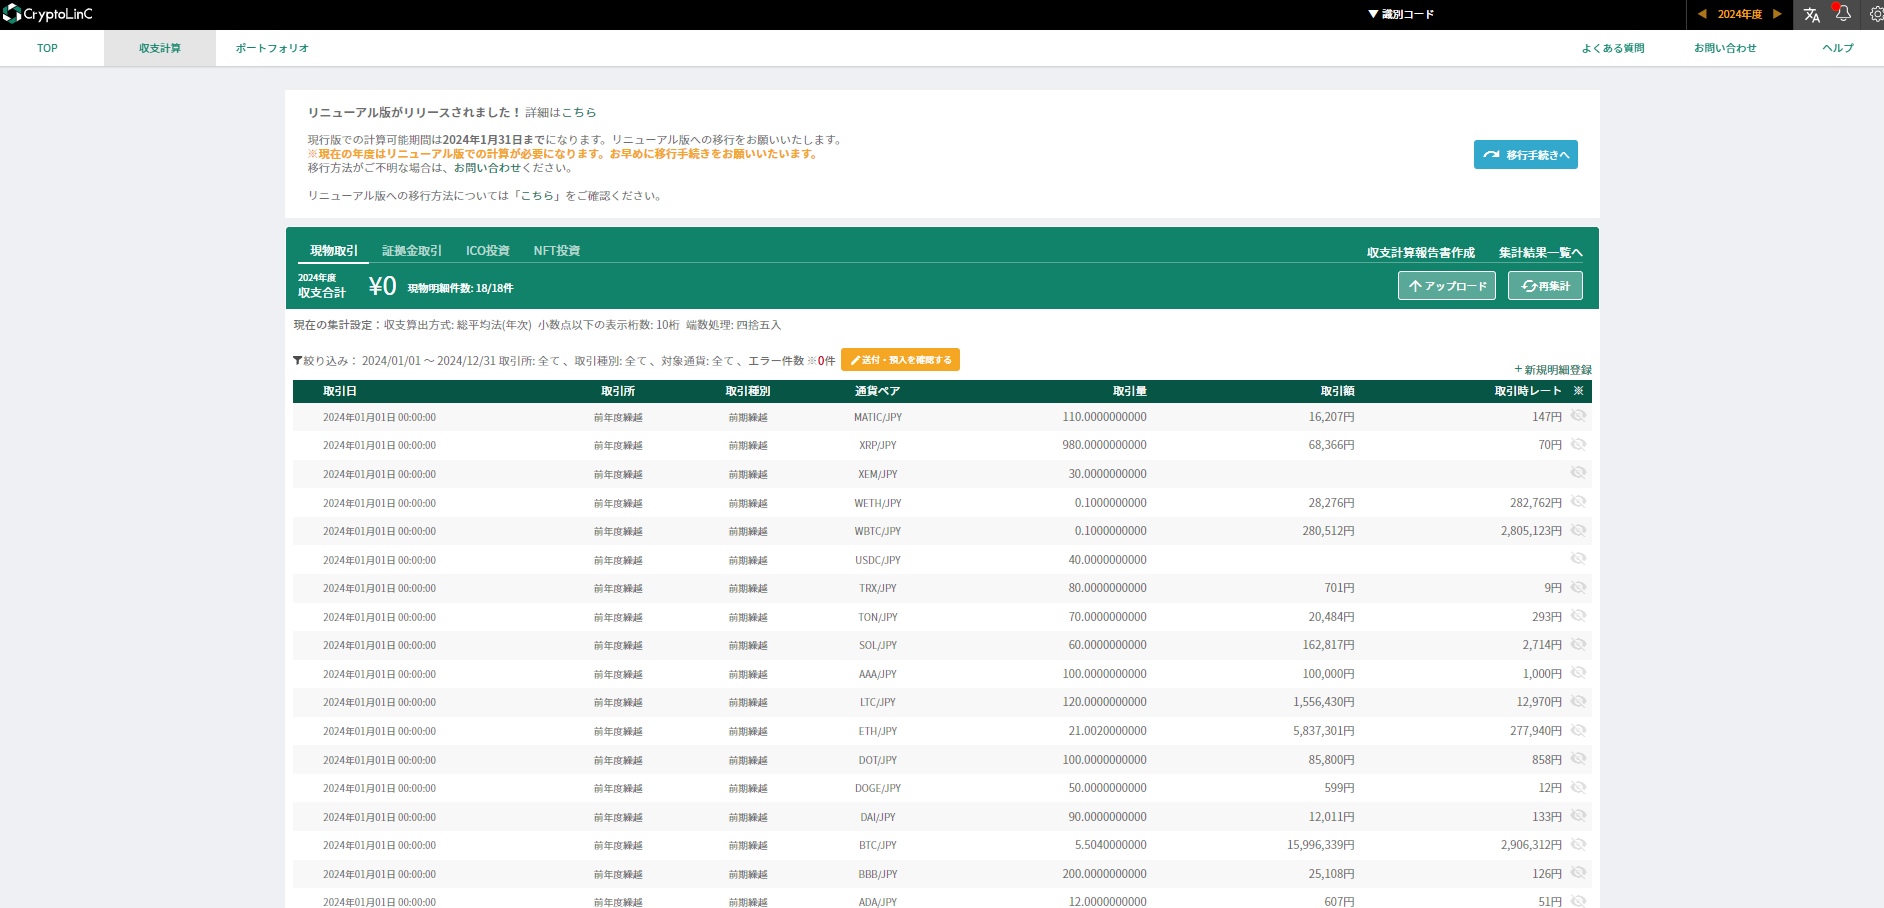
Task: Open 収支計算報告書作成 link
Action: point(1420,253)
